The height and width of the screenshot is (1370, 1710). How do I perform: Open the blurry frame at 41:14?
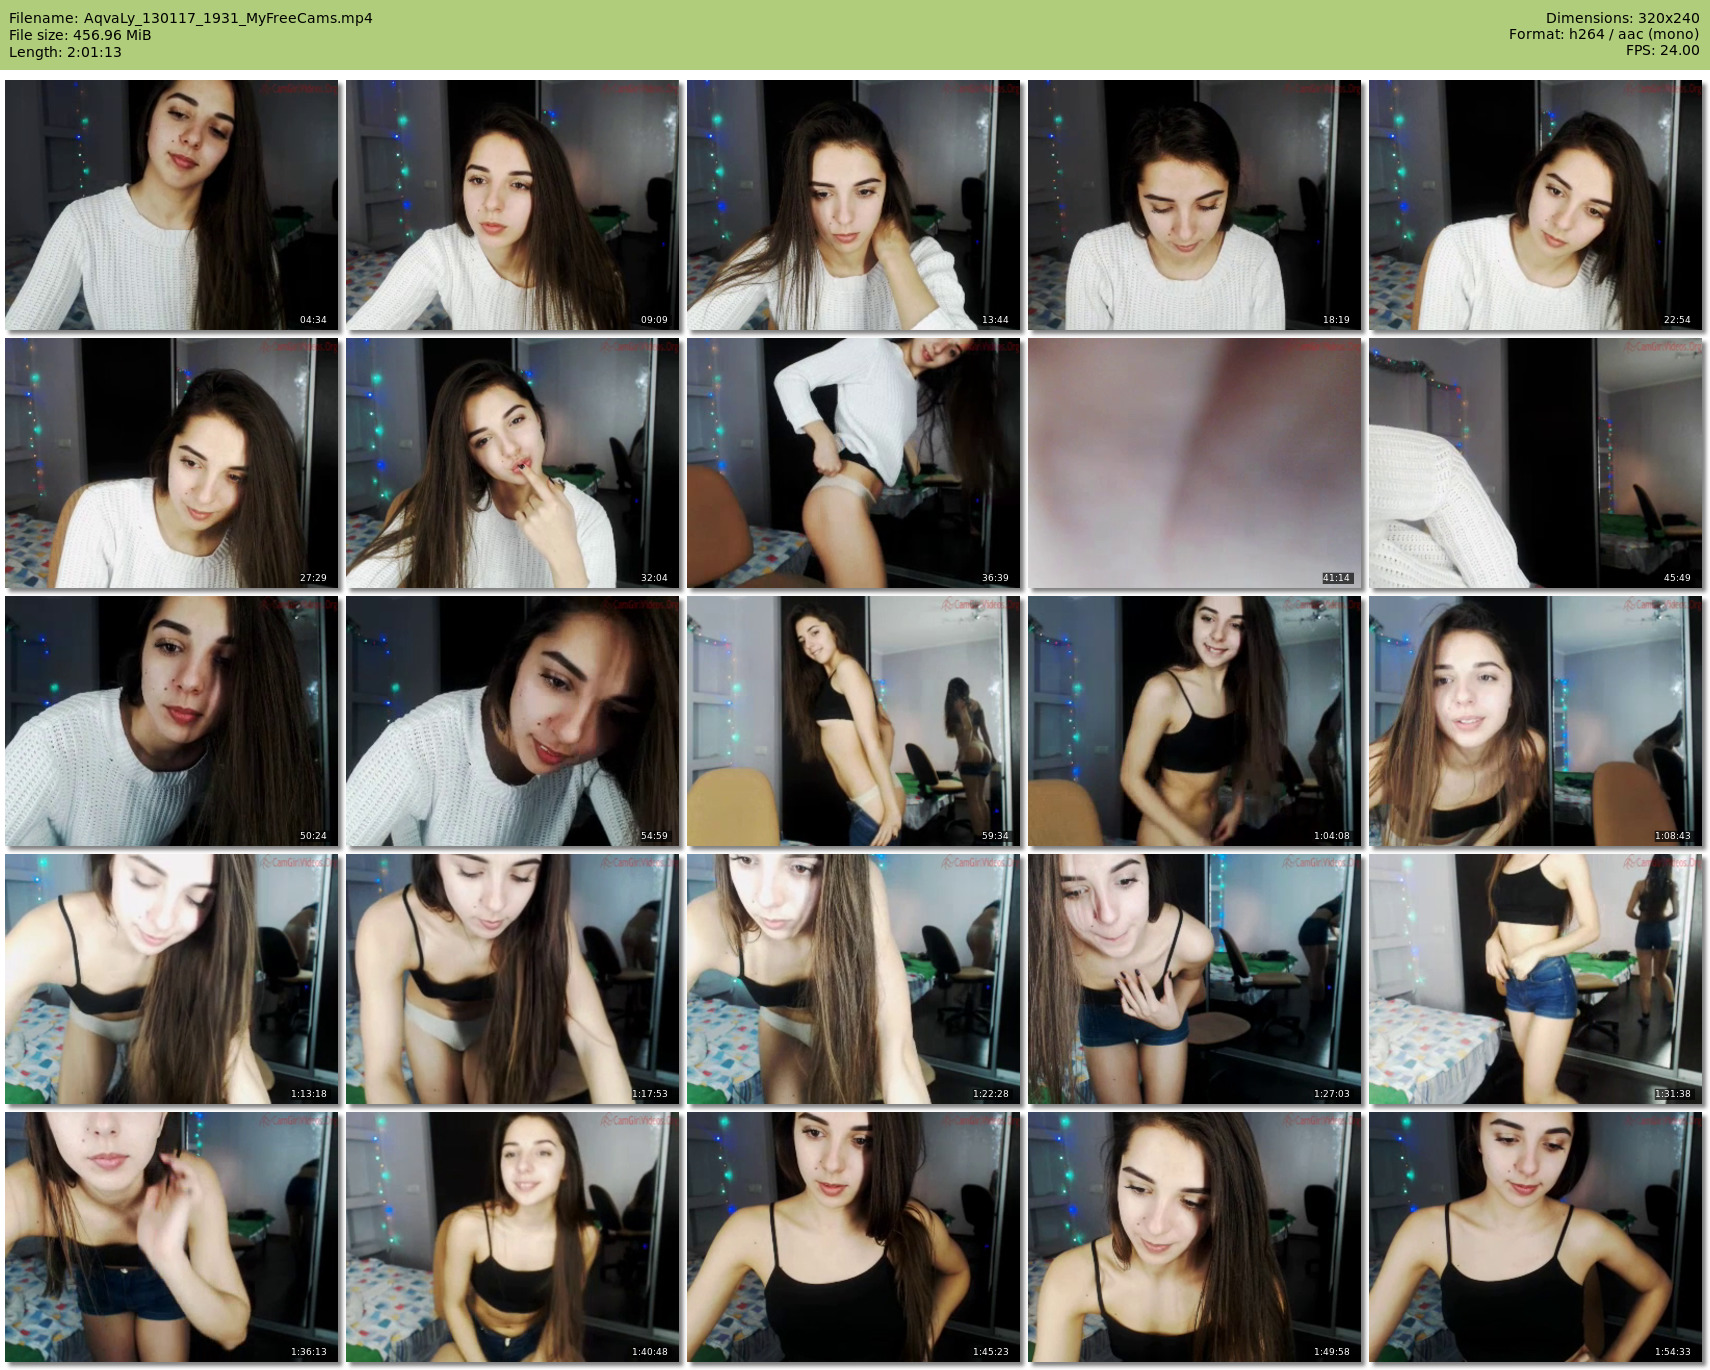(x=1195, y=463)
